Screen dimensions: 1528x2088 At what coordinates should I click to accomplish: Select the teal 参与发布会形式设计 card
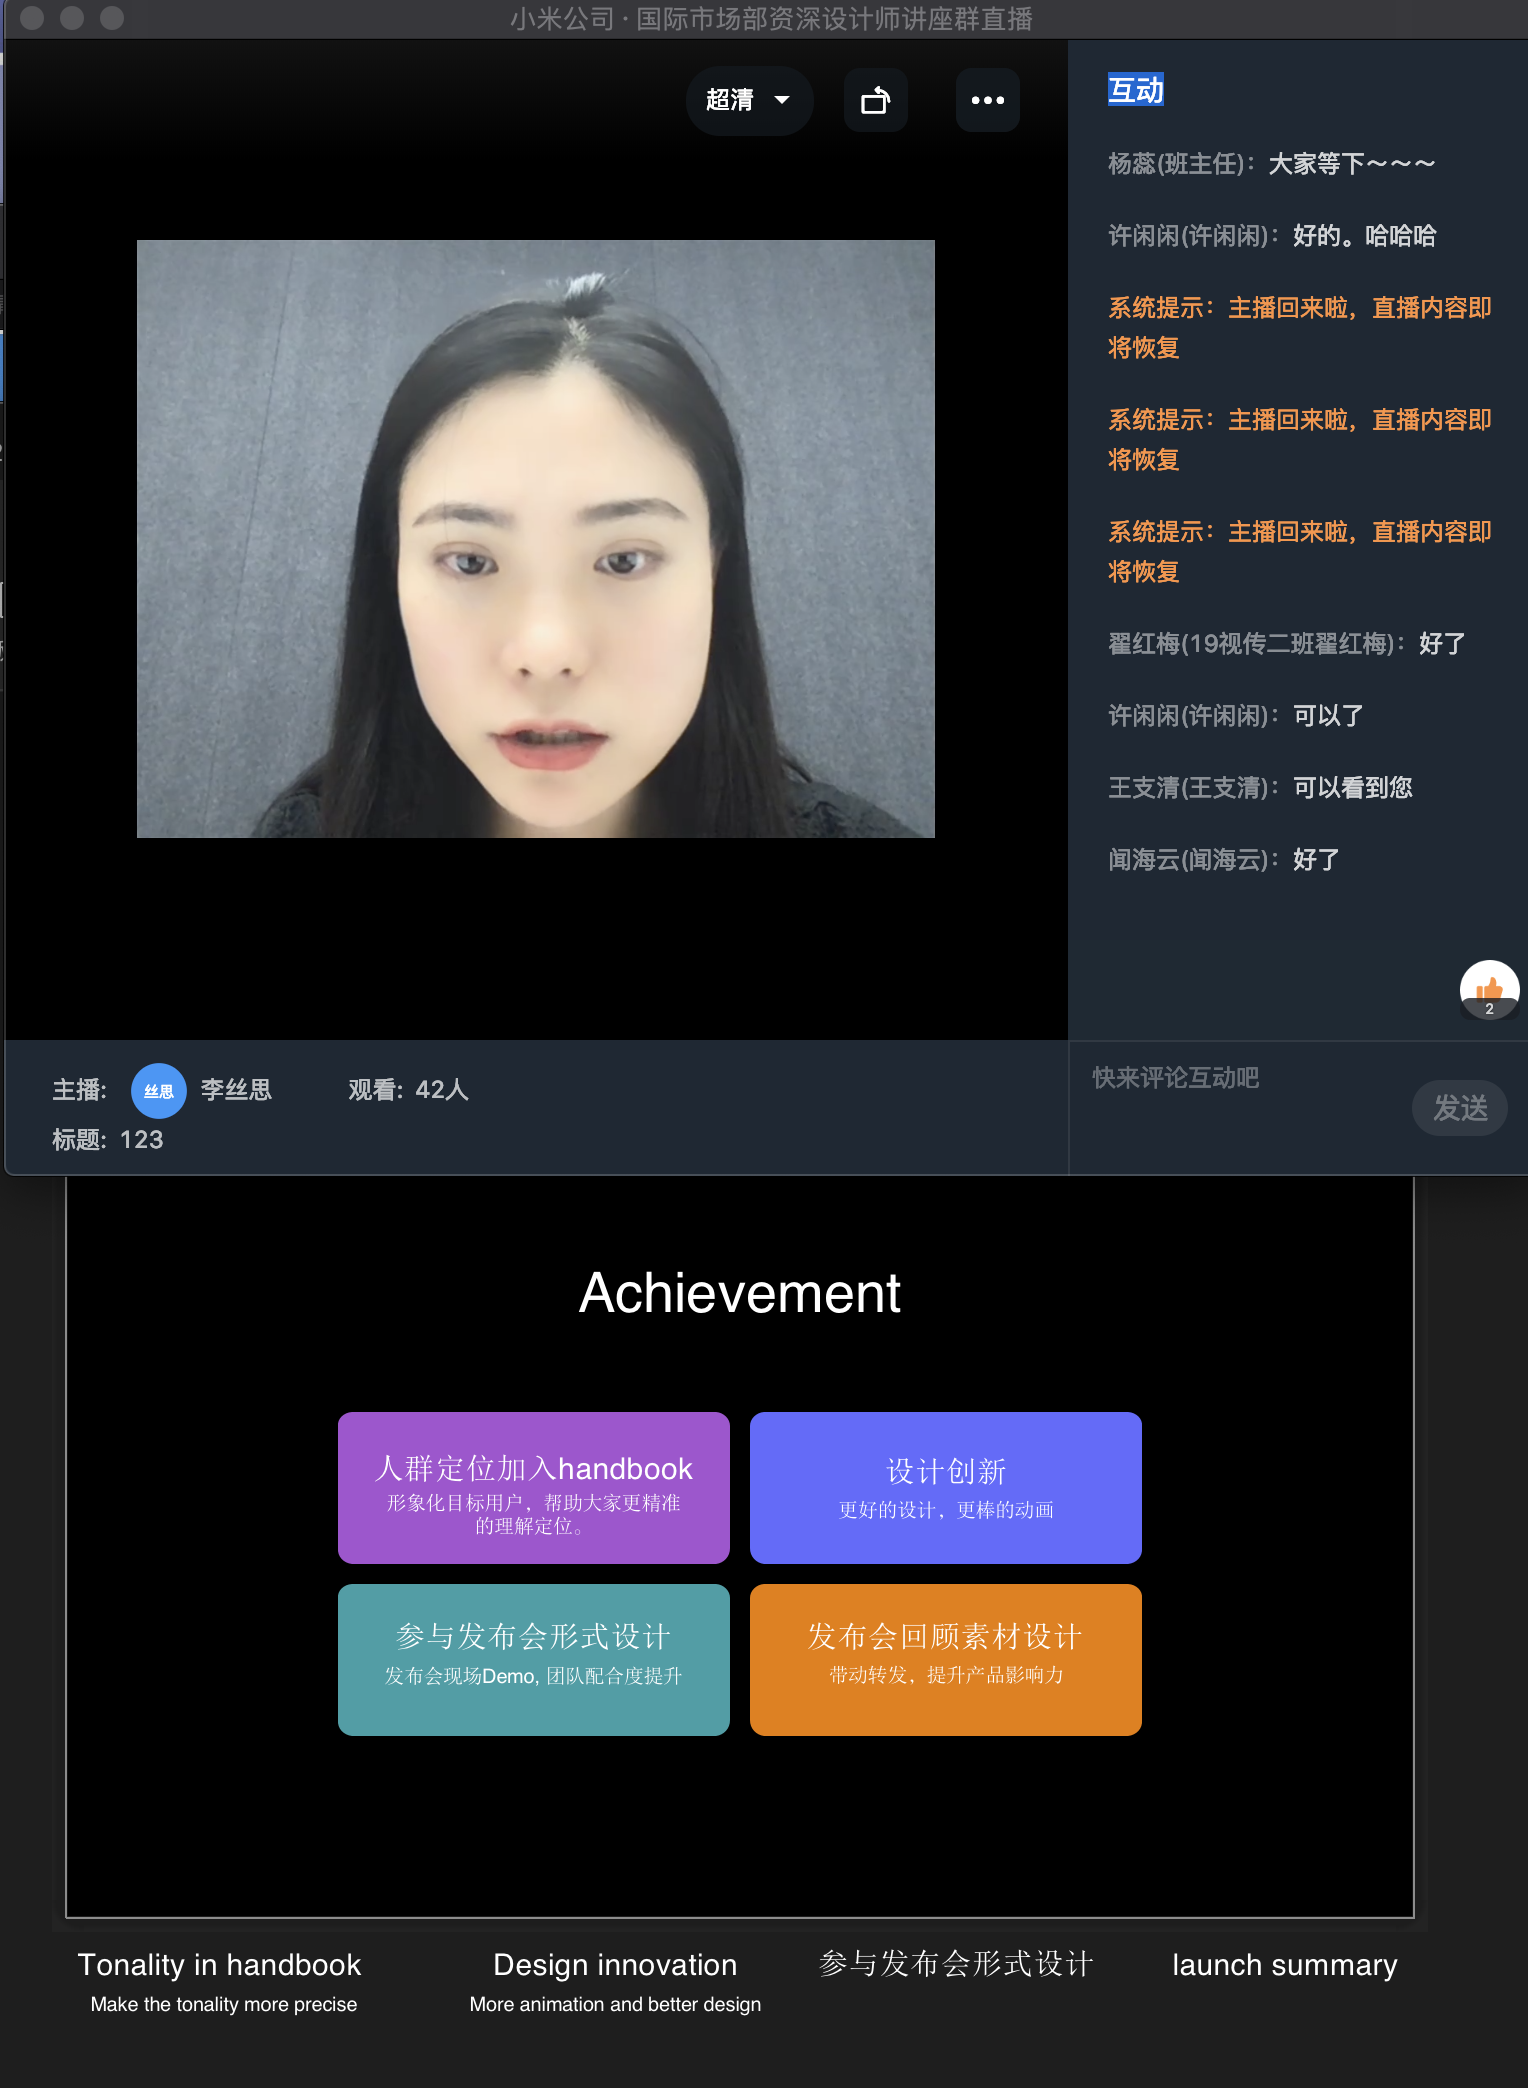(x=533, y=1659)
